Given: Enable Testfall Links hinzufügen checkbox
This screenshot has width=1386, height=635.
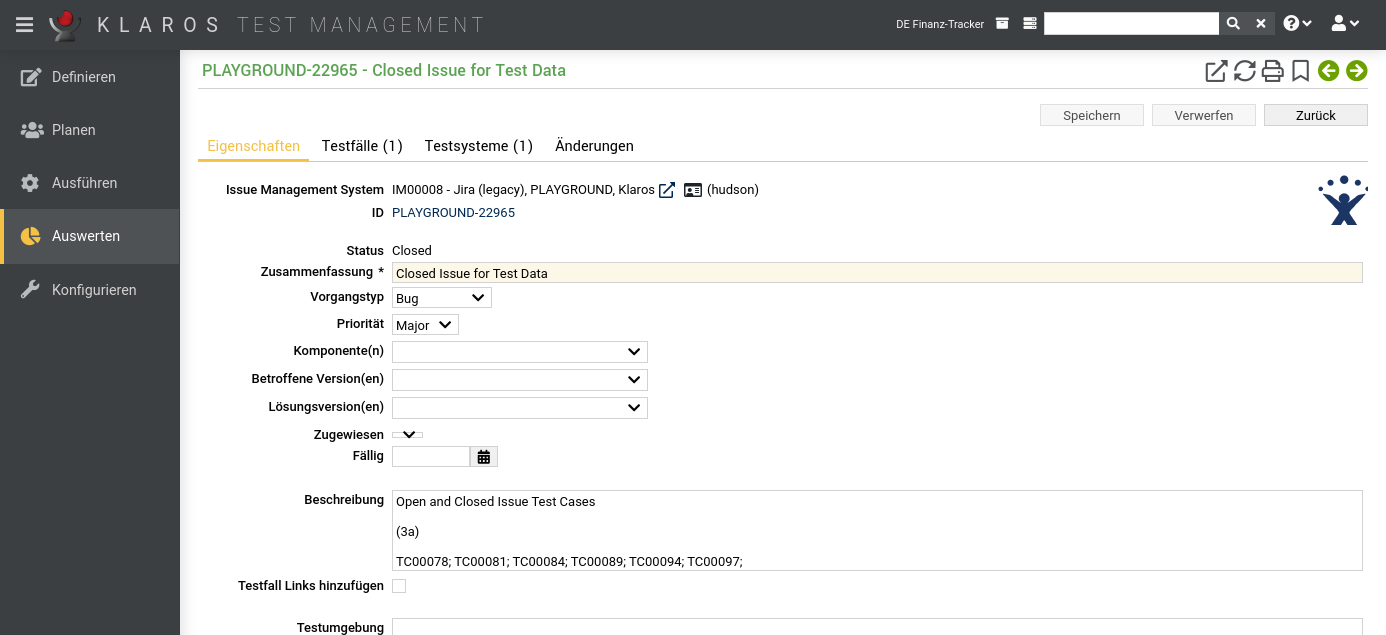Looking at the screenshot, I should [399, 586].
